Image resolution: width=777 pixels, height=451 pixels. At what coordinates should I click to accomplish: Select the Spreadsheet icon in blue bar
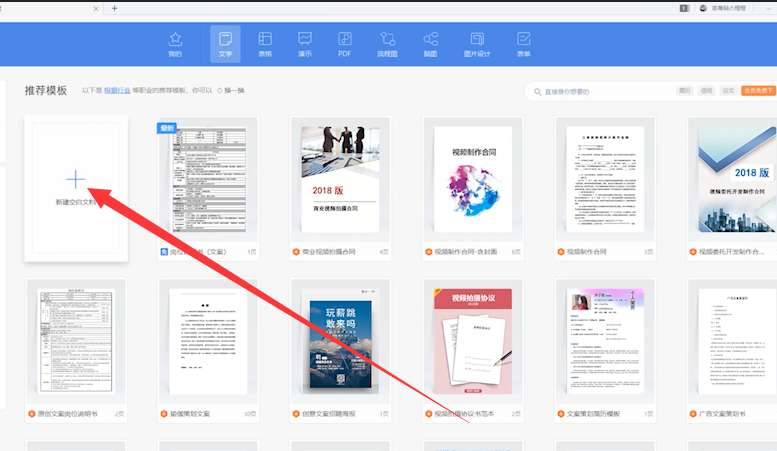point(265,45)
